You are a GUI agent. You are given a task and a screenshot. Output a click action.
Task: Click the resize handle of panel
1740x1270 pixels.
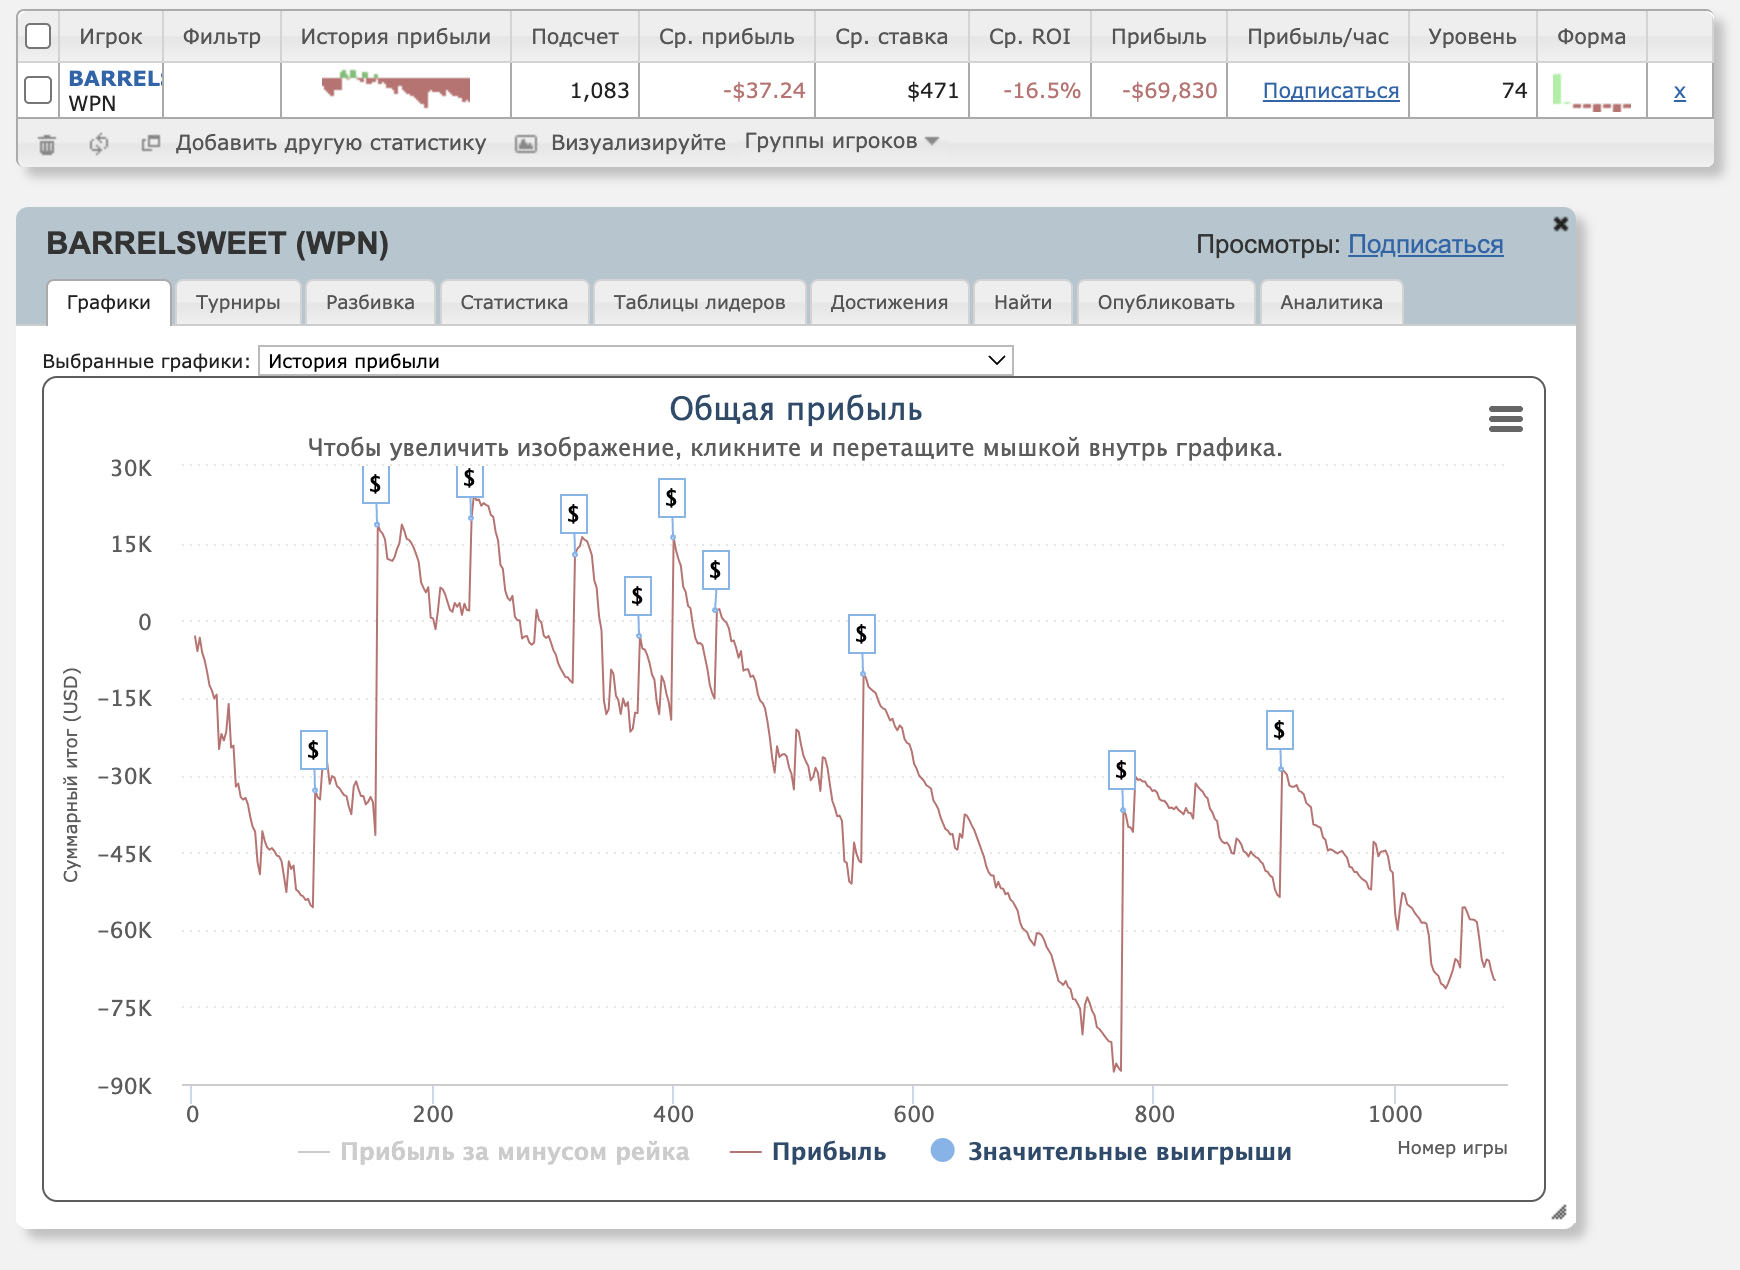click(1558, 1212)
